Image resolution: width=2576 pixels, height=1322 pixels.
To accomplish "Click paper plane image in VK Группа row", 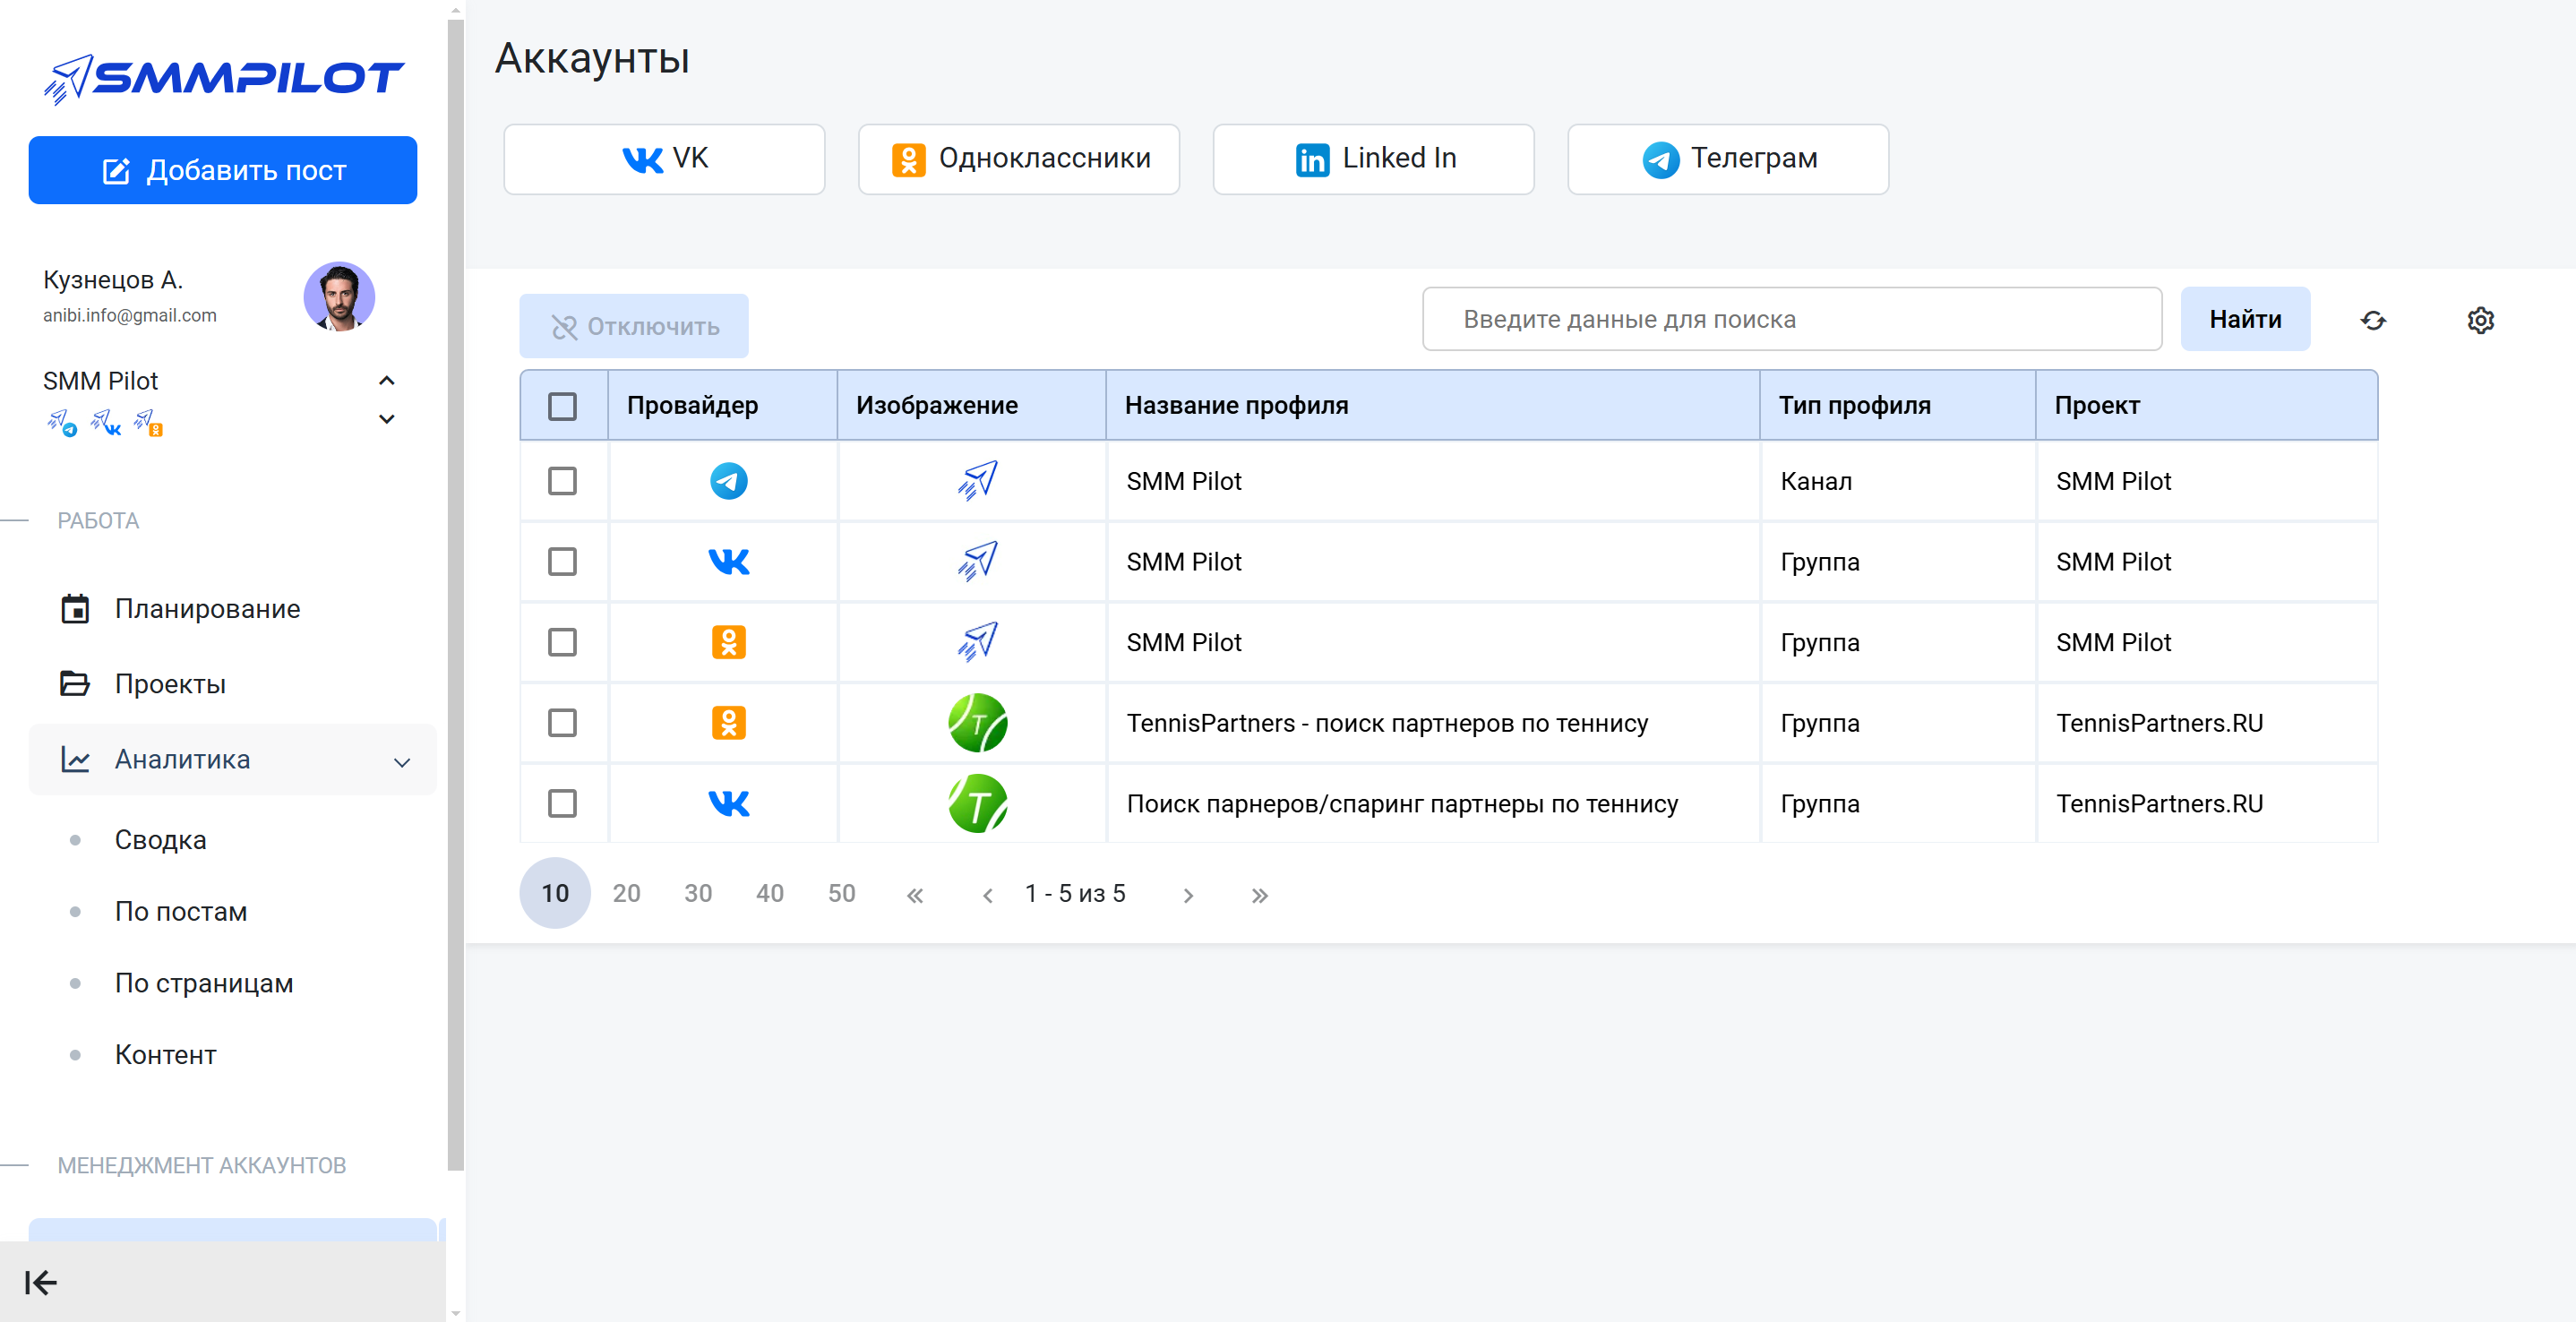I will [977, 562].
